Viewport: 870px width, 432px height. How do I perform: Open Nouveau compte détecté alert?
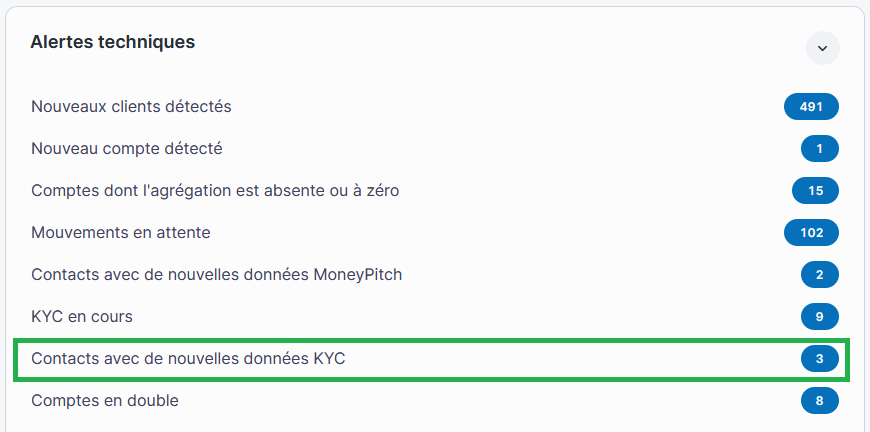tap(127, 148)
